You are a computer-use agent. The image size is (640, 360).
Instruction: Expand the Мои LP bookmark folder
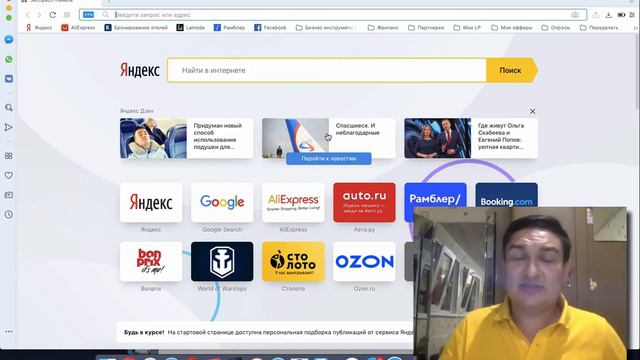coord(467,28)
